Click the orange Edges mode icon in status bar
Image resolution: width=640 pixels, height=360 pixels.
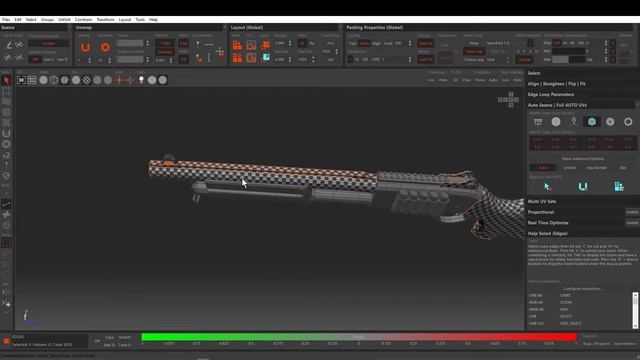[x=6, y=341]
